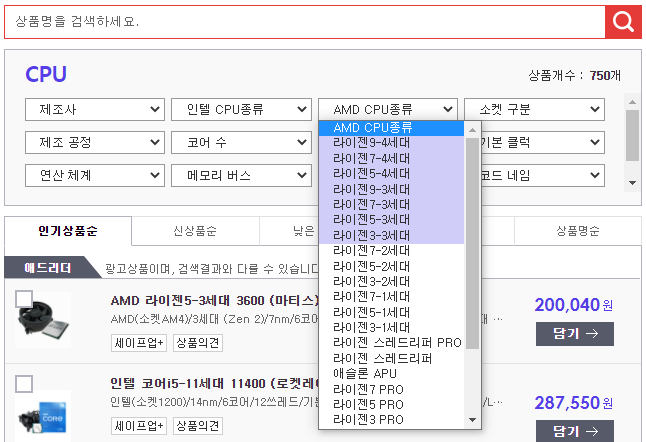Screen dimensions: 646x442
Task: Open the 소켓 구분 dropdown
Action: [x=534, y=110]
